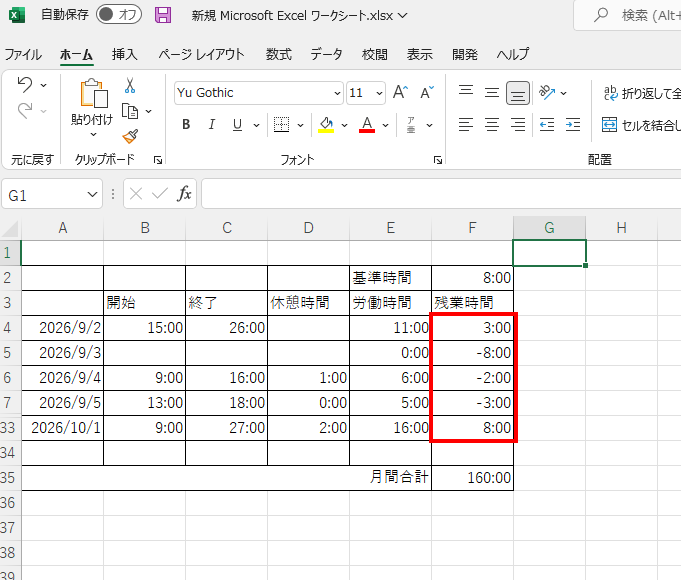681x580 pixels.
Task: Switch to the ヘルプ tab
Action: coord(513,54)
